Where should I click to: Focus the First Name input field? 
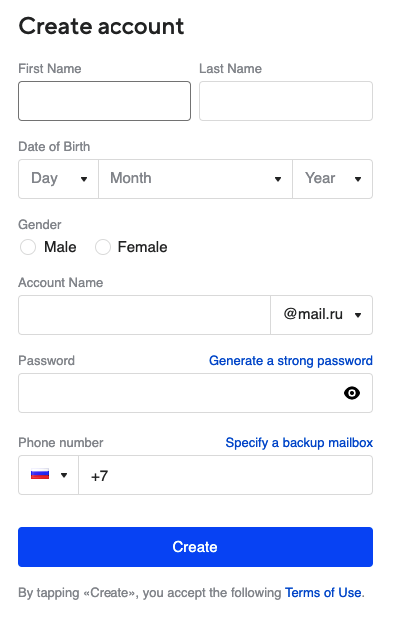pyautogui.click(x=104, y=101)
